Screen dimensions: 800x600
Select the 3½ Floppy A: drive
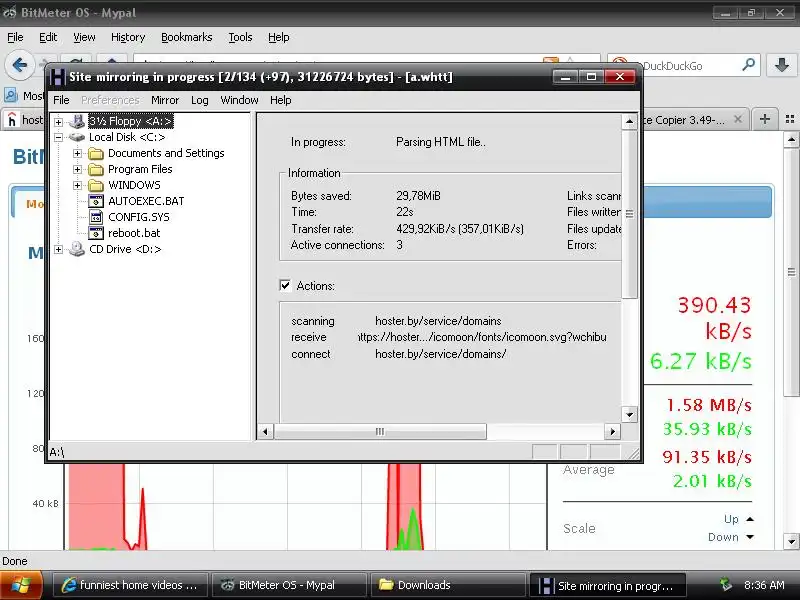(131, 121)
